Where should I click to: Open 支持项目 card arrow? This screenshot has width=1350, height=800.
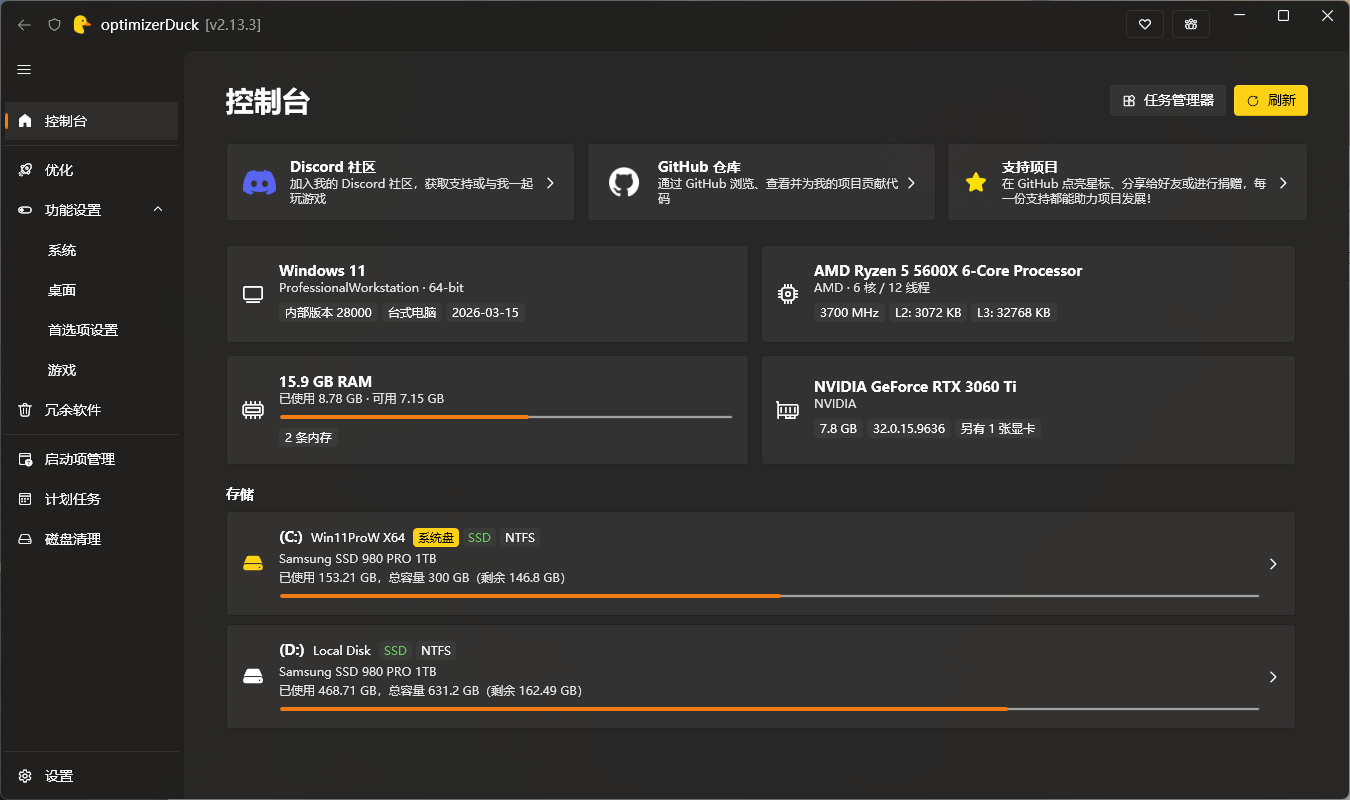coord(1283,183)
